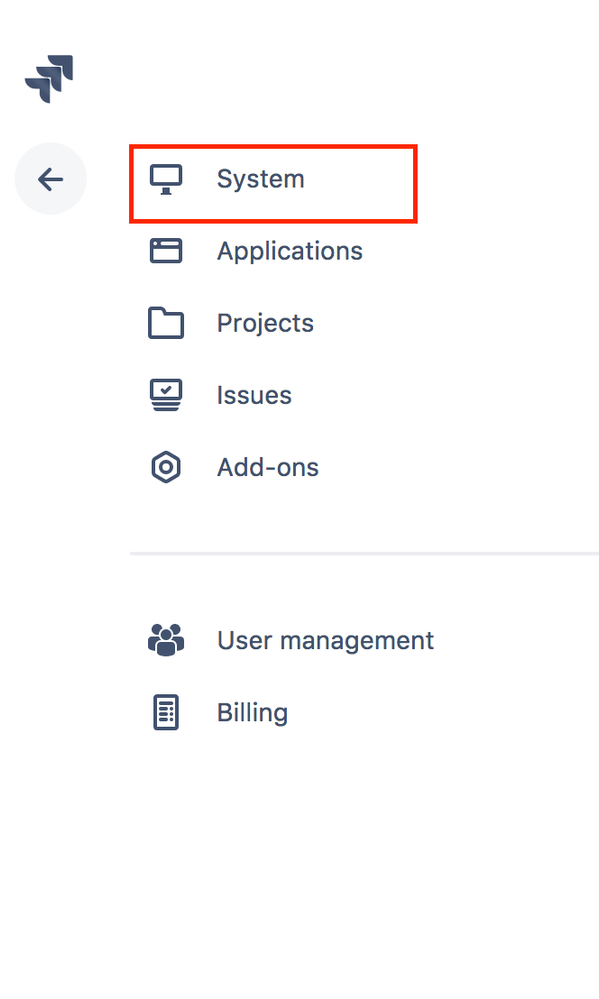
Task: Select Issues in the sidebar
Action: (x=254, y=395)
